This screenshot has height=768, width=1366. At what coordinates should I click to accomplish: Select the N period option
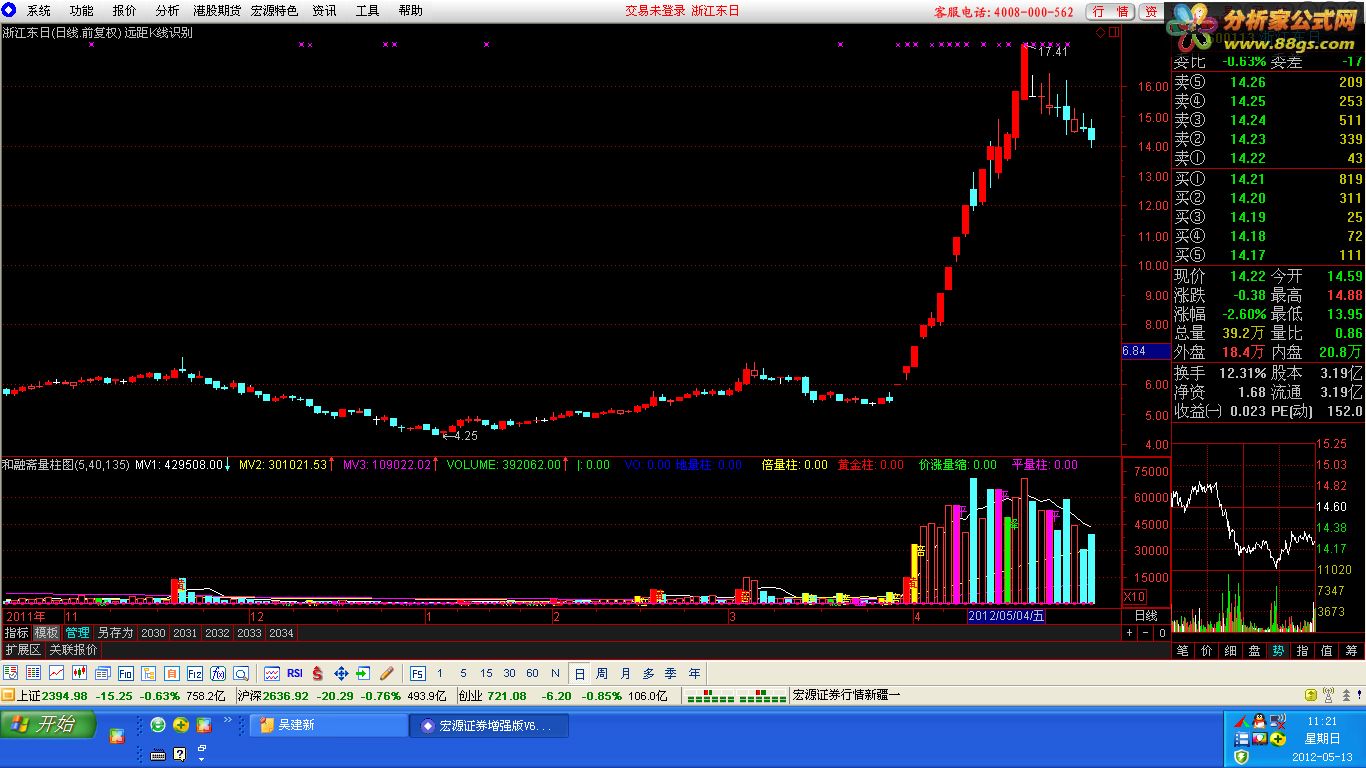555,673
